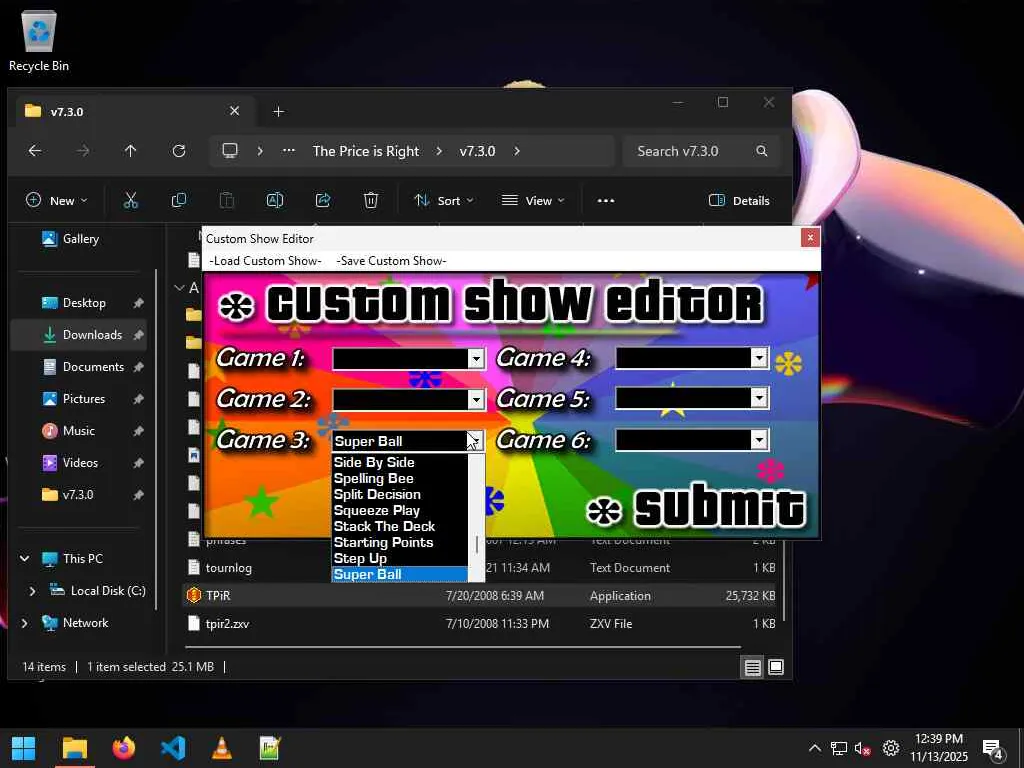Launch Firefox from taskbar
Image resolution: width=1024 pixels, height=768 pixels.
(x=123, y=748)
